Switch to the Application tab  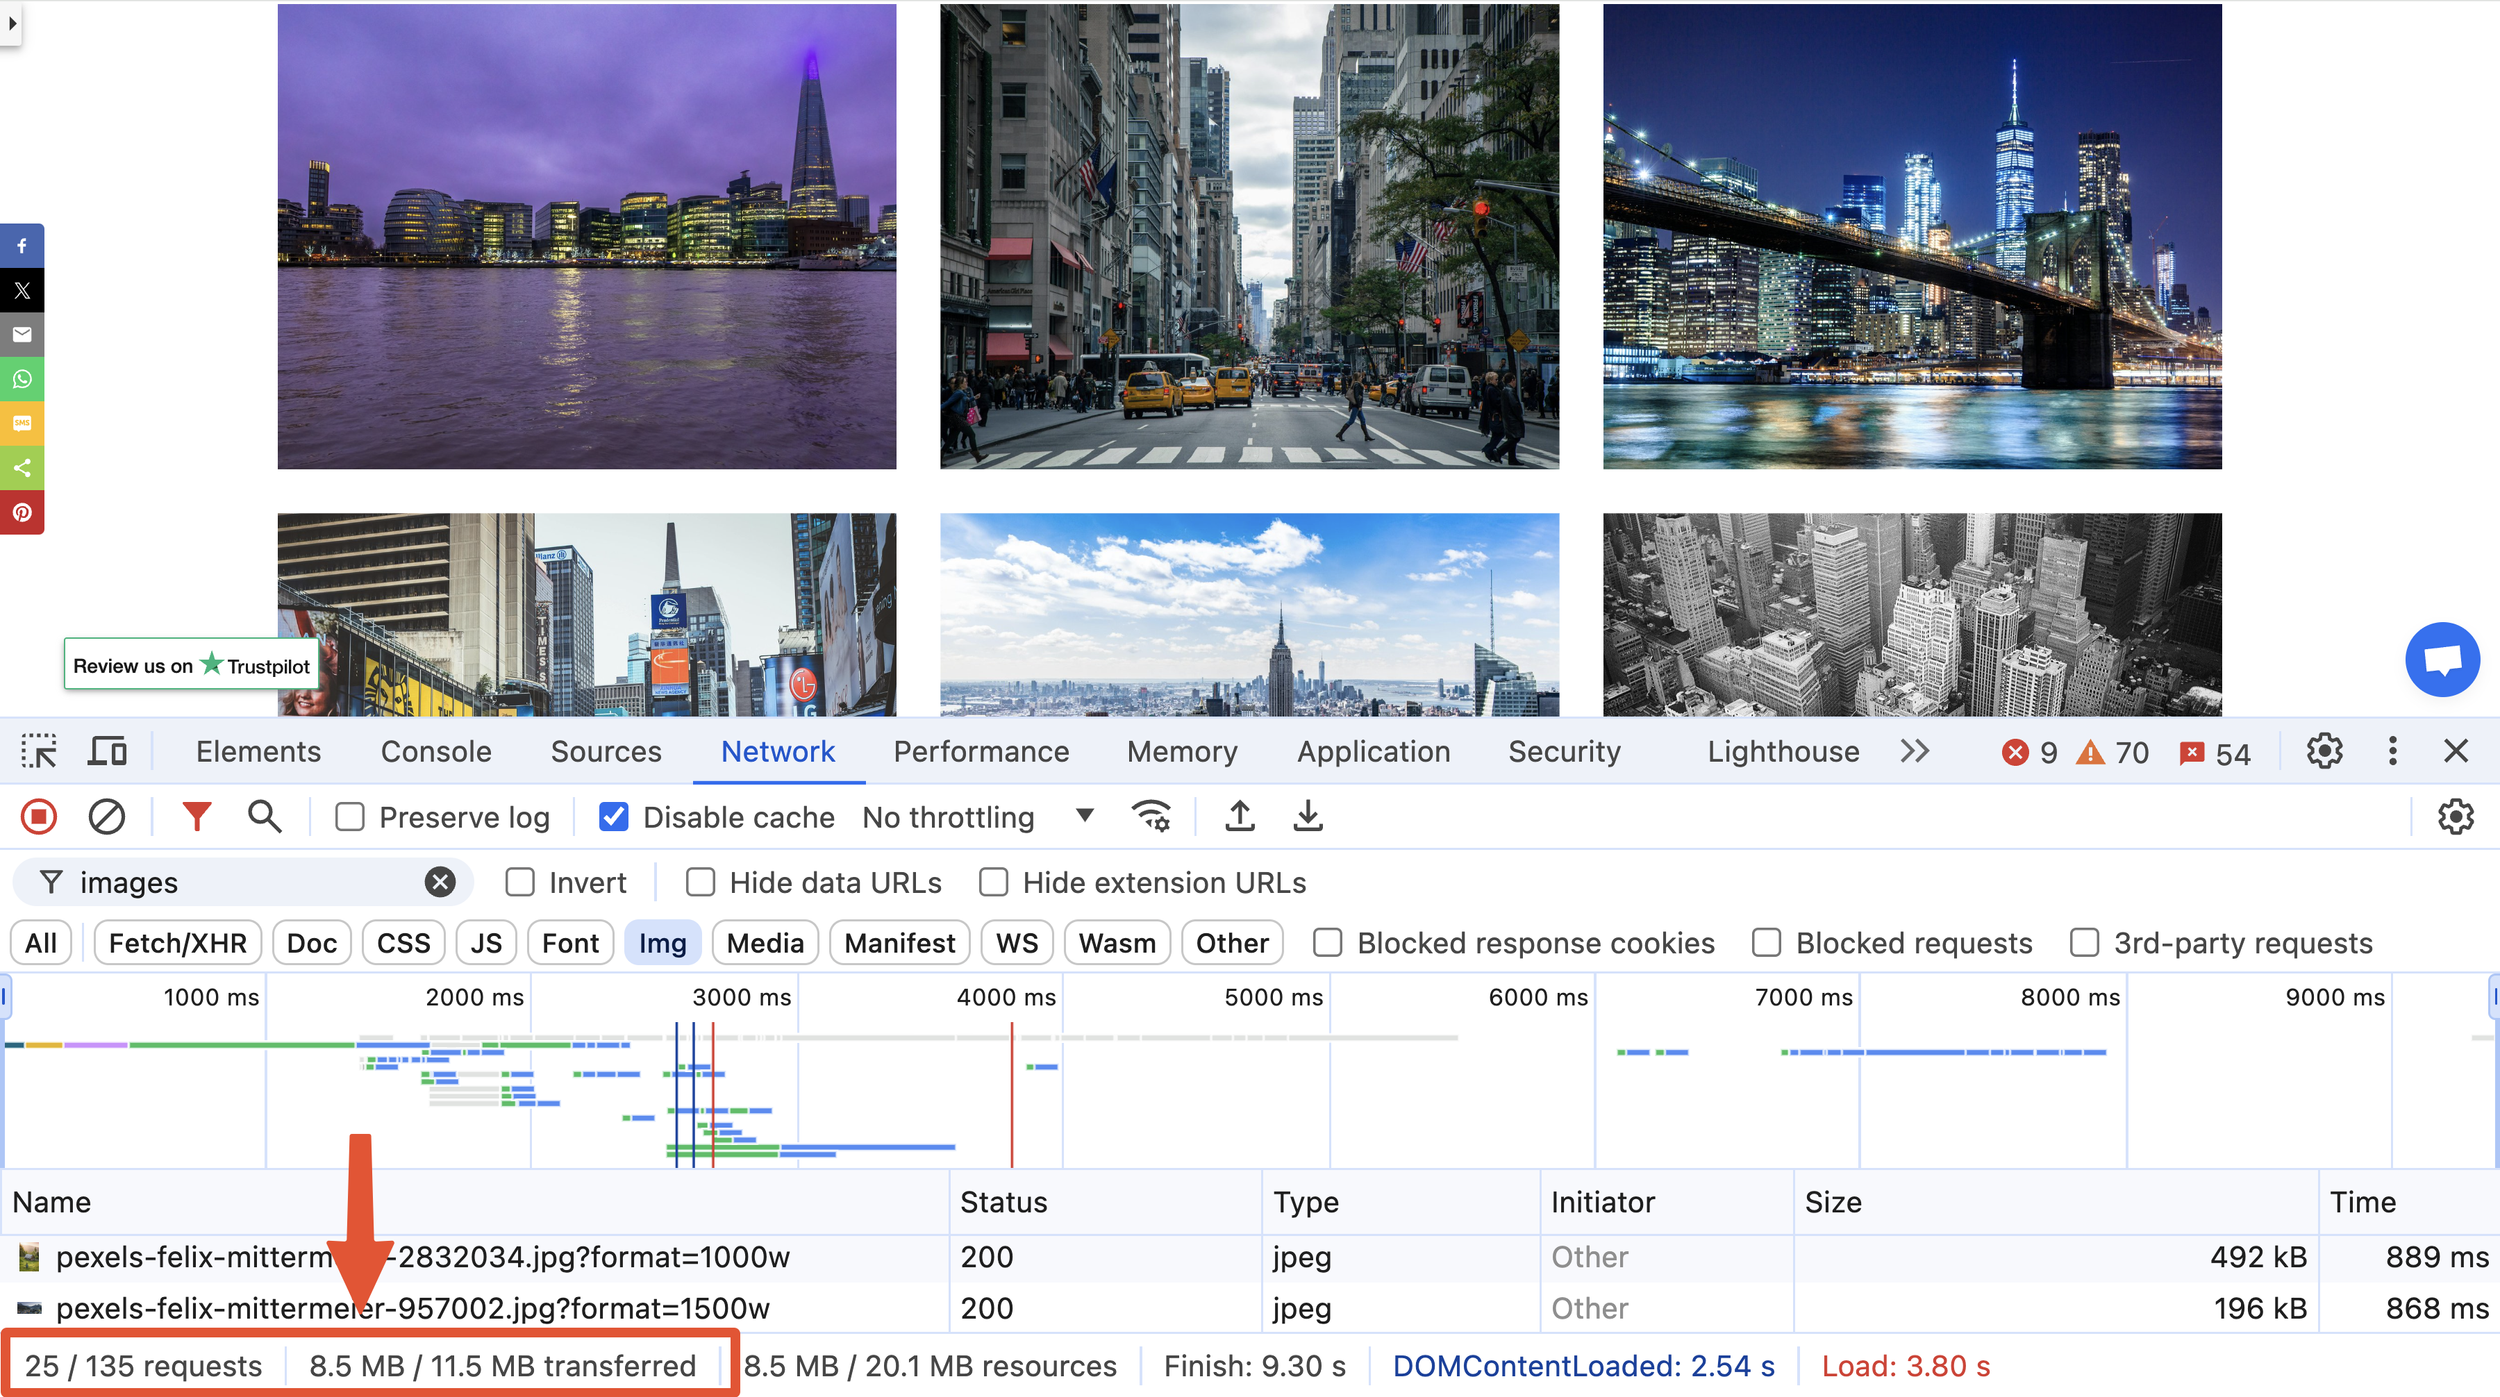pos(1373,751)
